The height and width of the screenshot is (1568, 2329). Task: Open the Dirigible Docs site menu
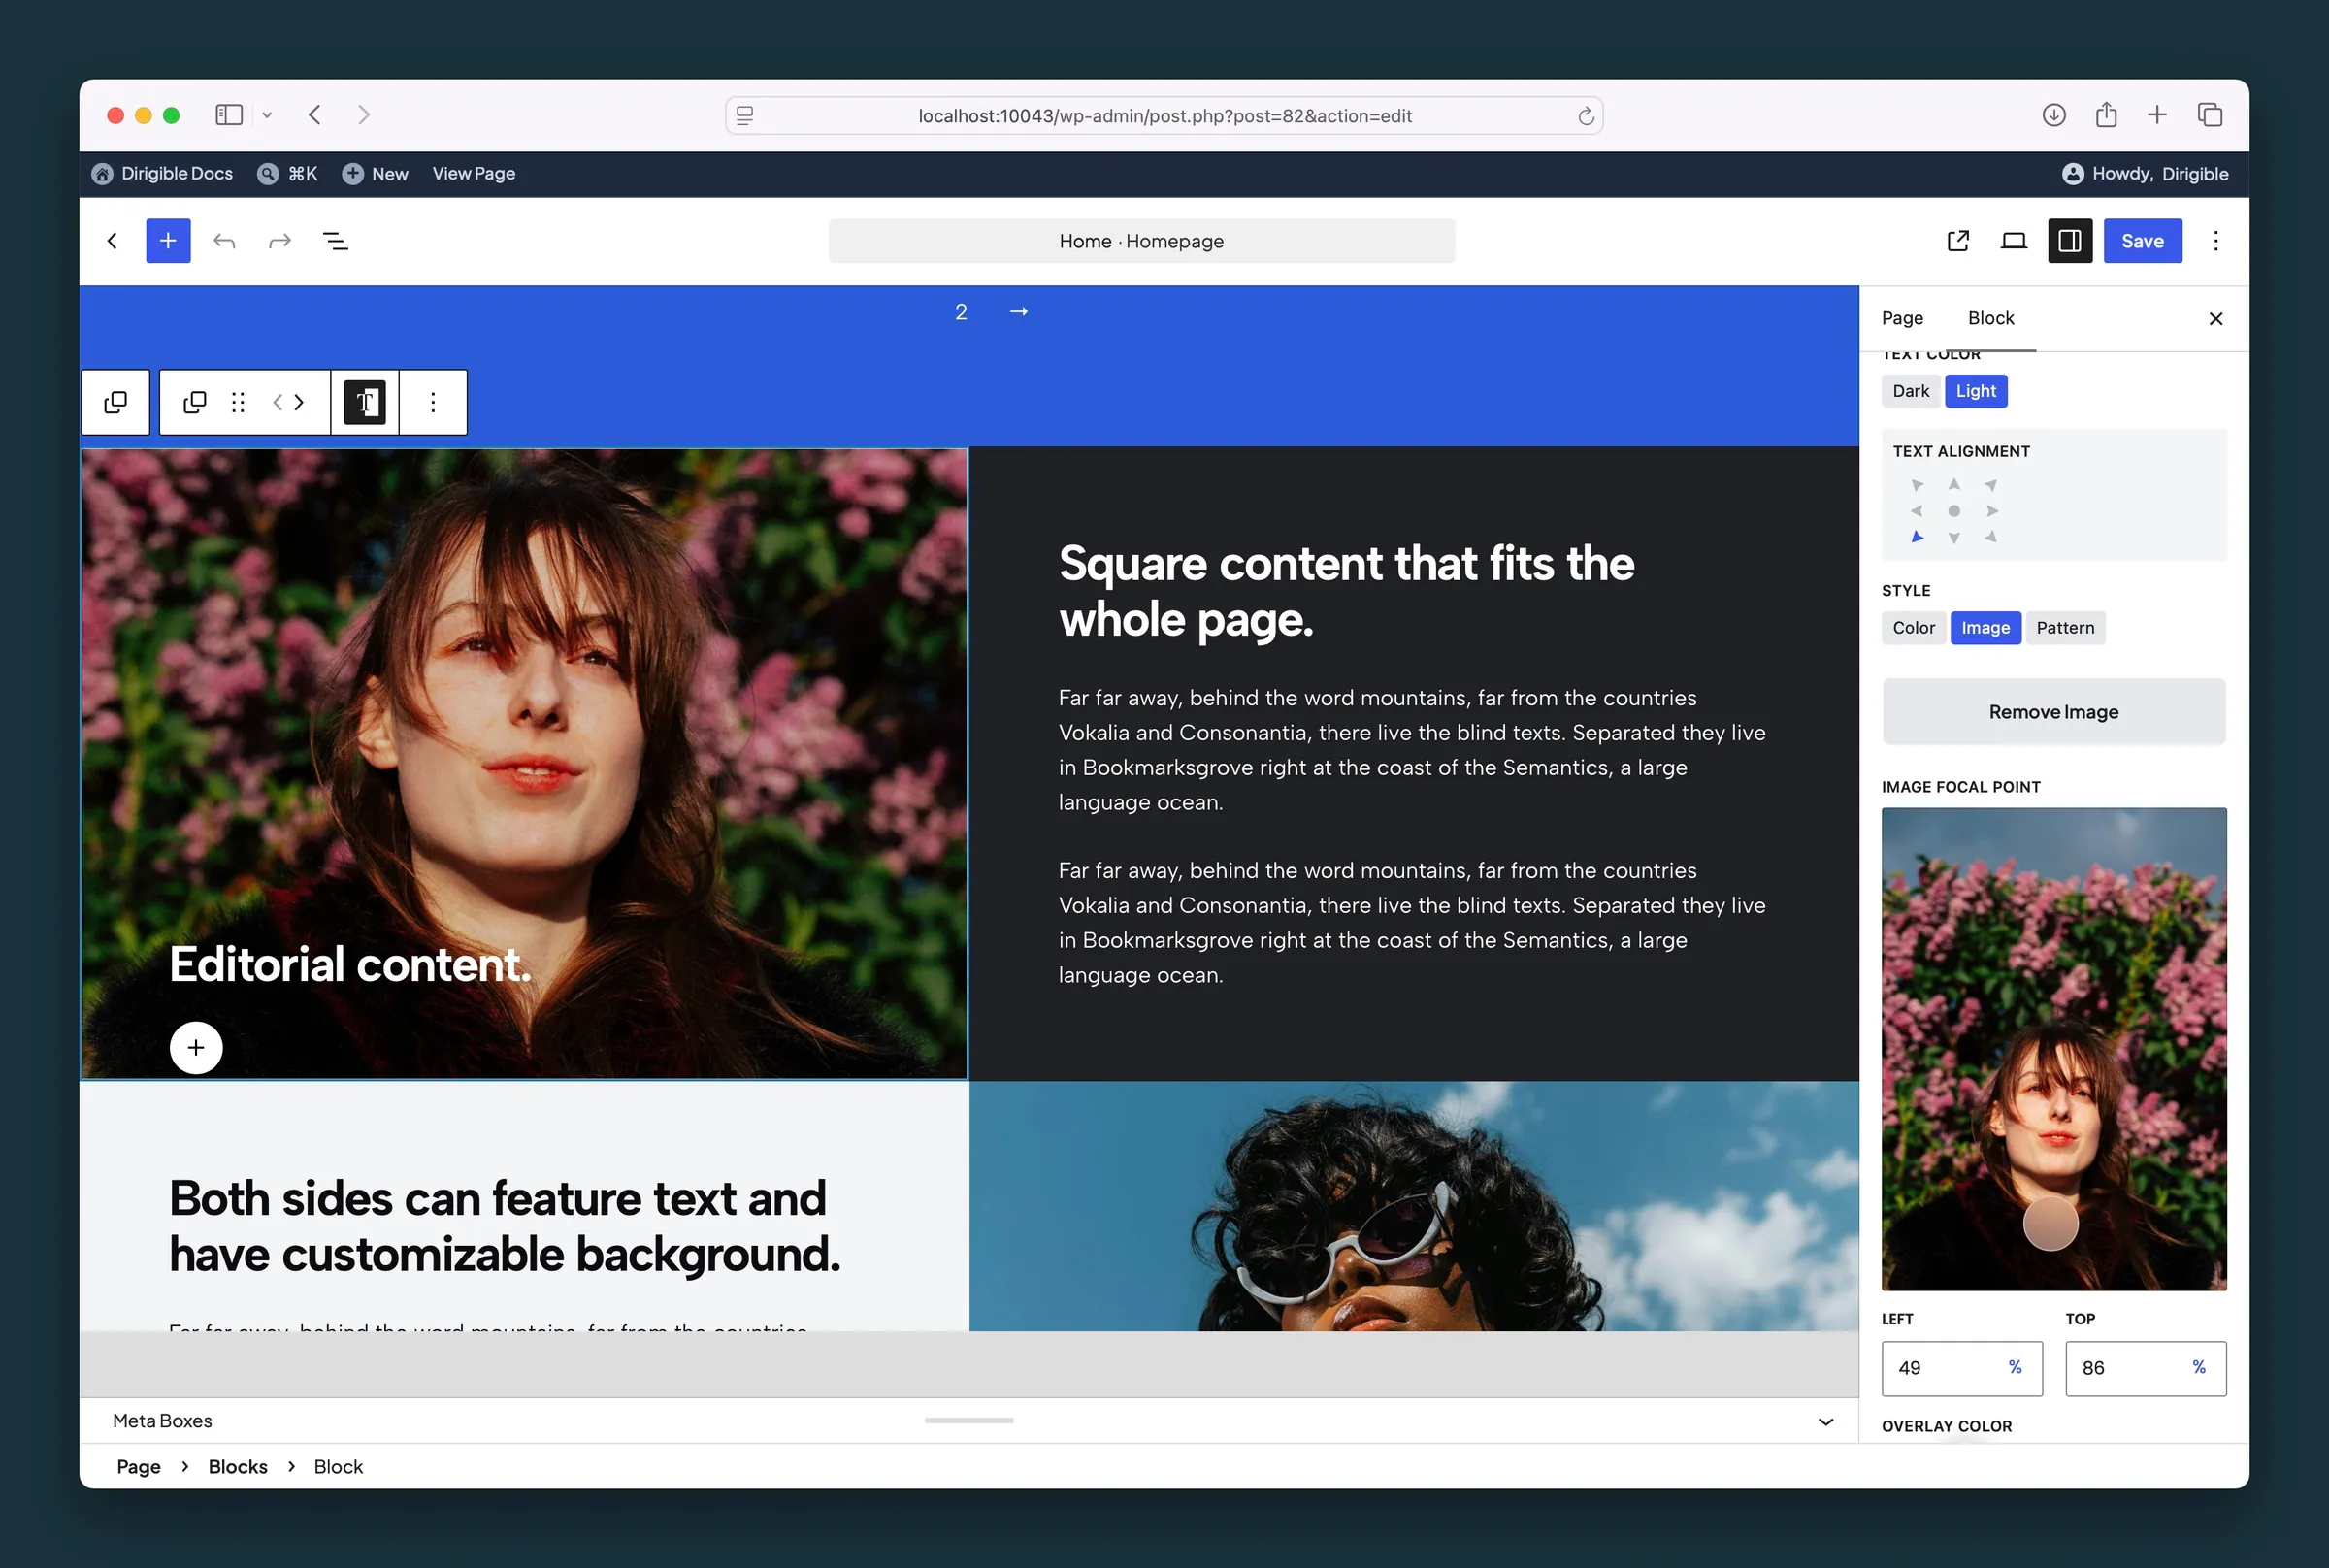pos(162,174)
